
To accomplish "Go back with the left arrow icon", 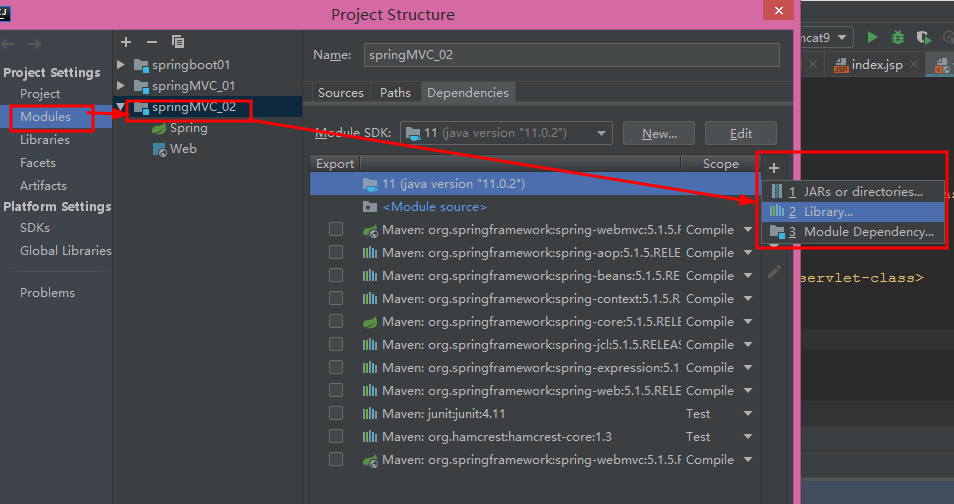I will [8, 44].
